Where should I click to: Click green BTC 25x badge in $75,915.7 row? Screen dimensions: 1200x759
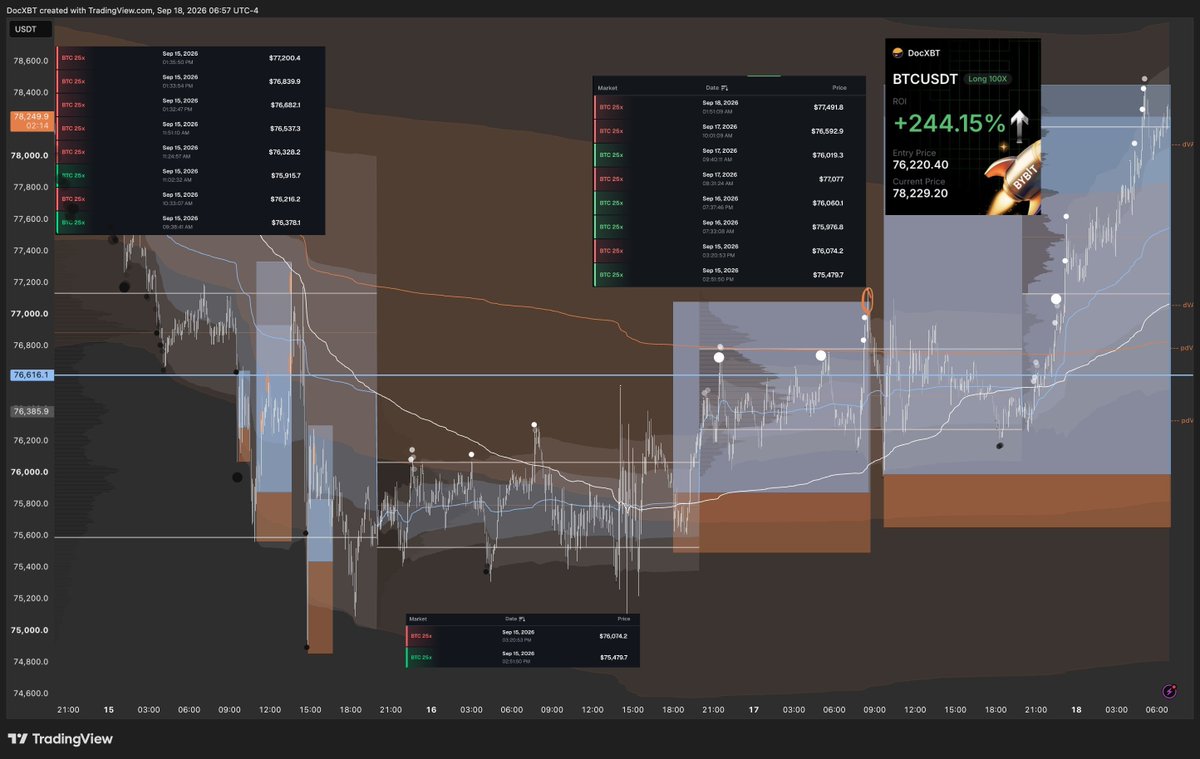pyautogui.click(x=73, y=175)
